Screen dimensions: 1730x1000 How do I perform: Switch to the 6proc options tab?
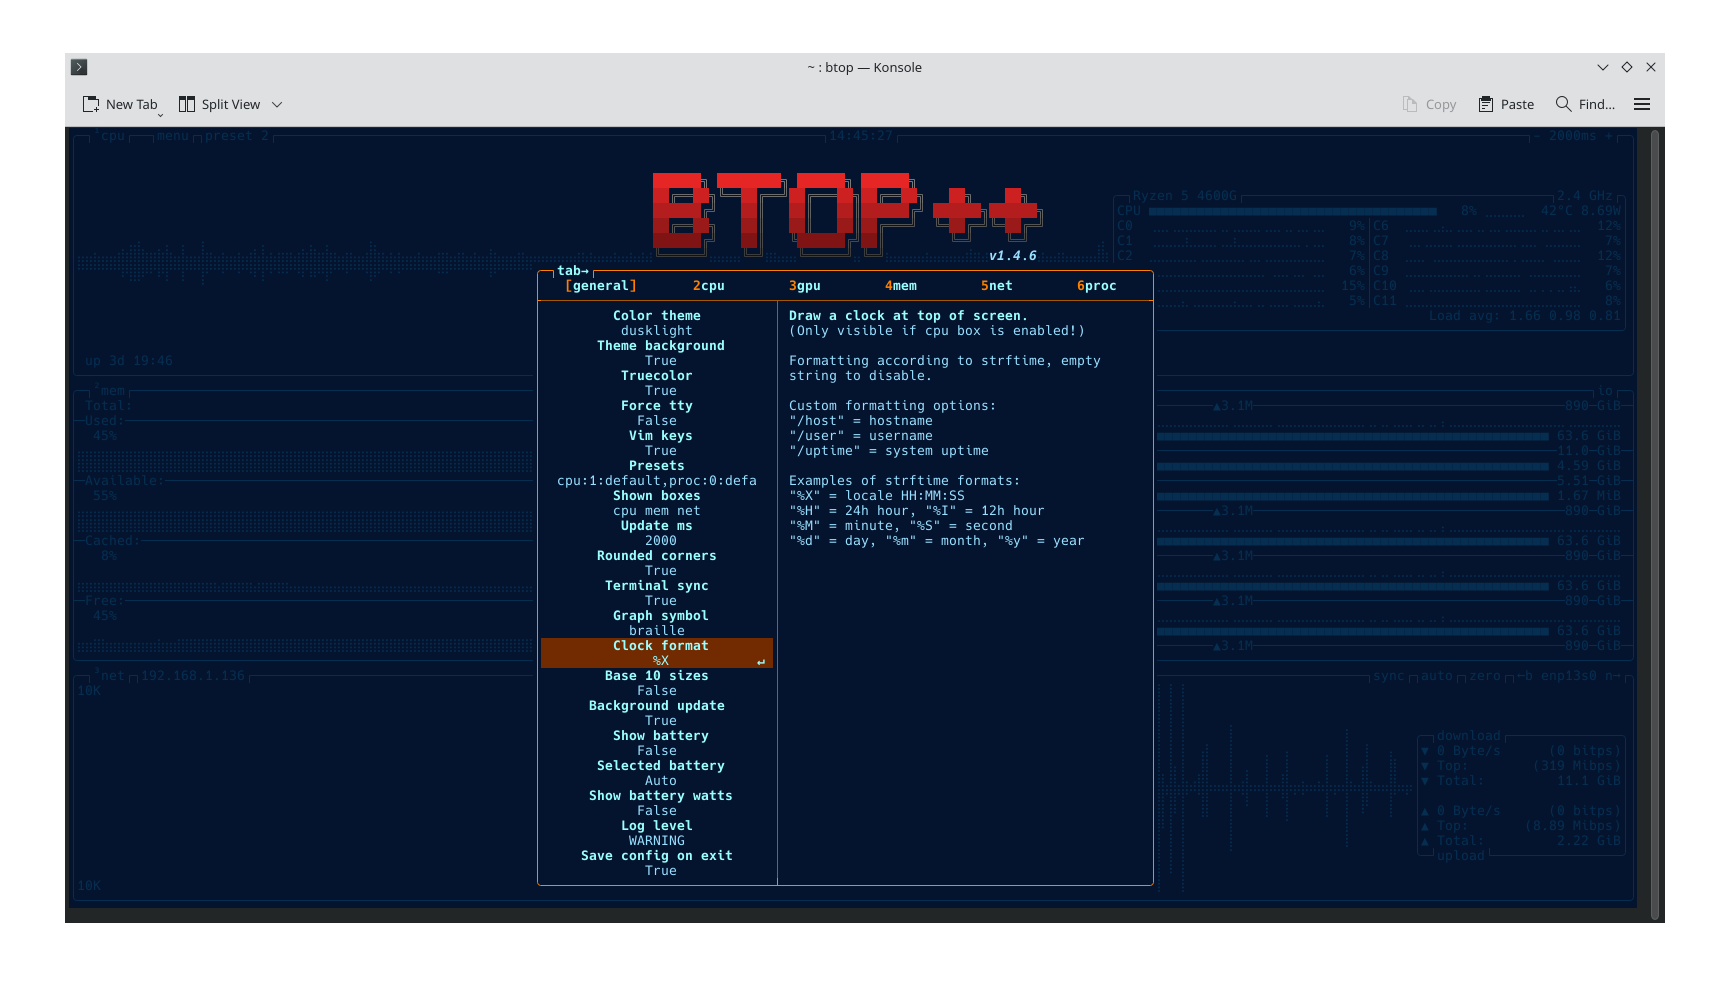tap(1097, 286)
